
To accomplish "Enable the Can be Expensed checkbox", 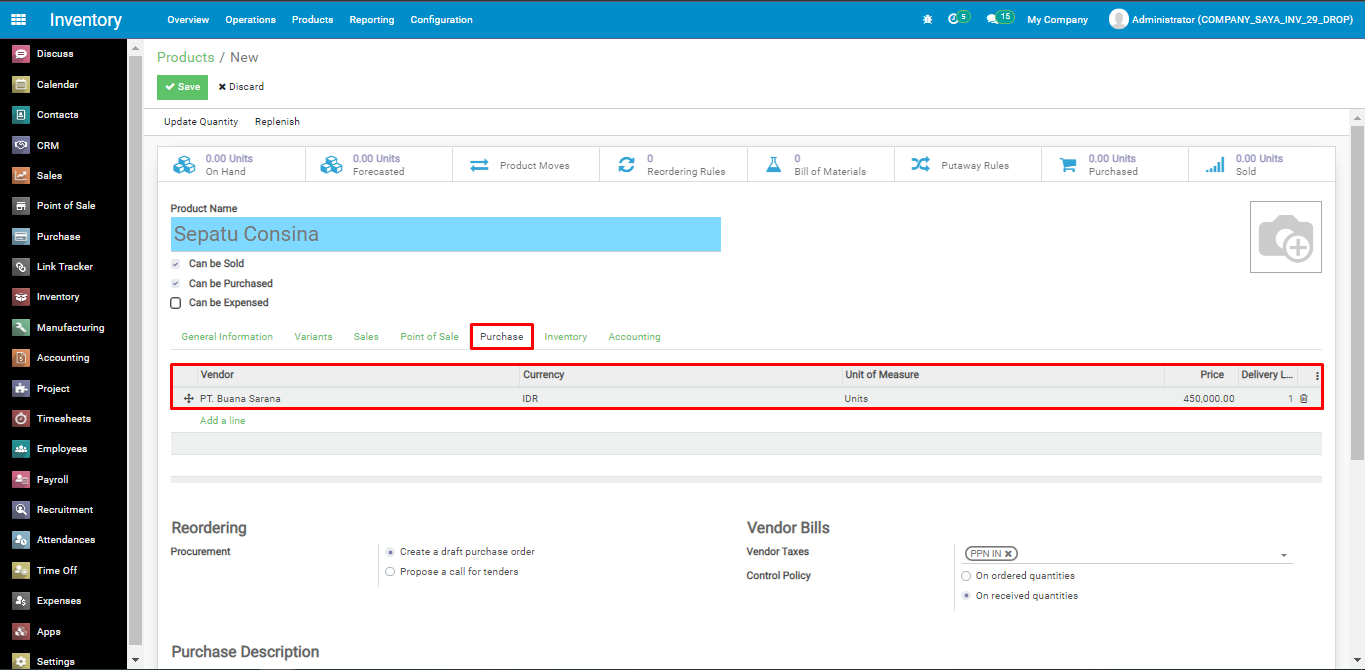I will pos(176,303).
